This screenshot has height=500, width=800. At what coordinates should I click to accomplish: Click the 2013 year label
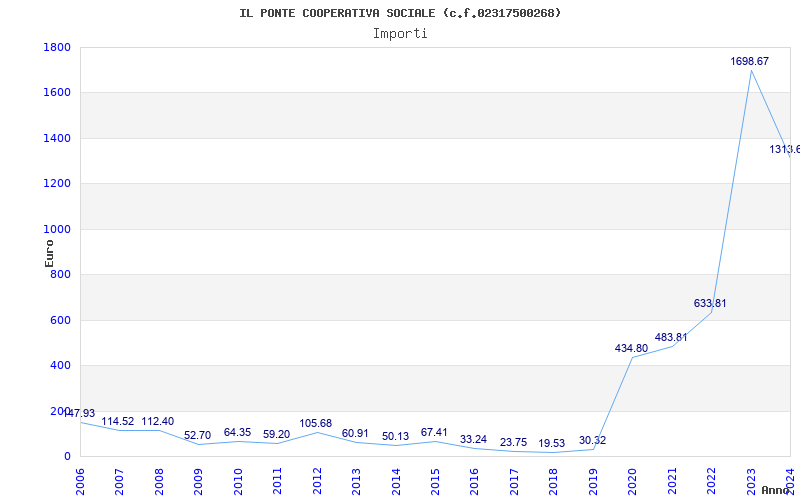356,481
